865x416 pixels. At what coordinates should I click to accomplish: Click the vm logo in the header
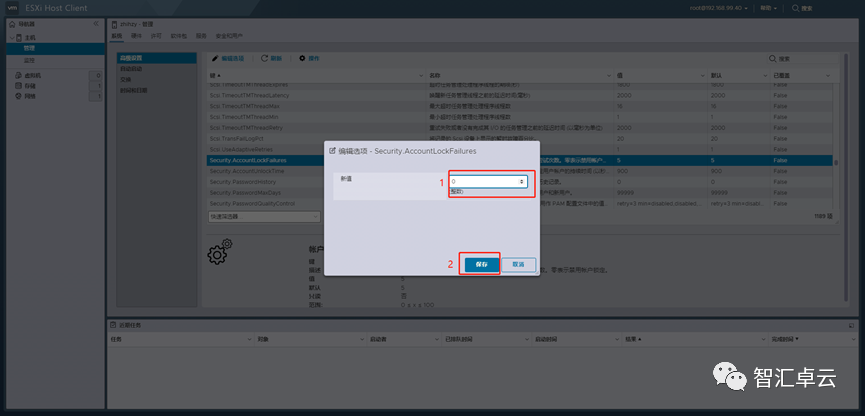pos(11,8)
